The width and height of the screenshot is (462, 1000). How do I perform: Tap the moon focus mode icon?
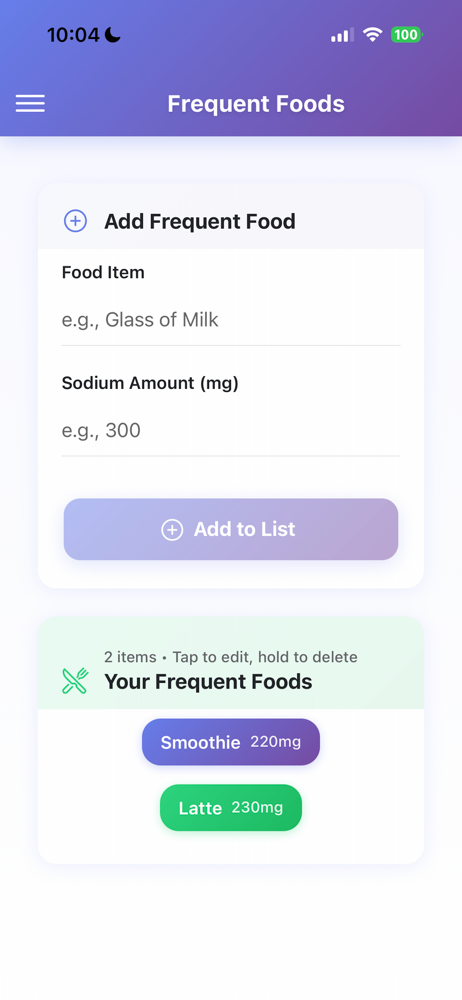[112, 35]
